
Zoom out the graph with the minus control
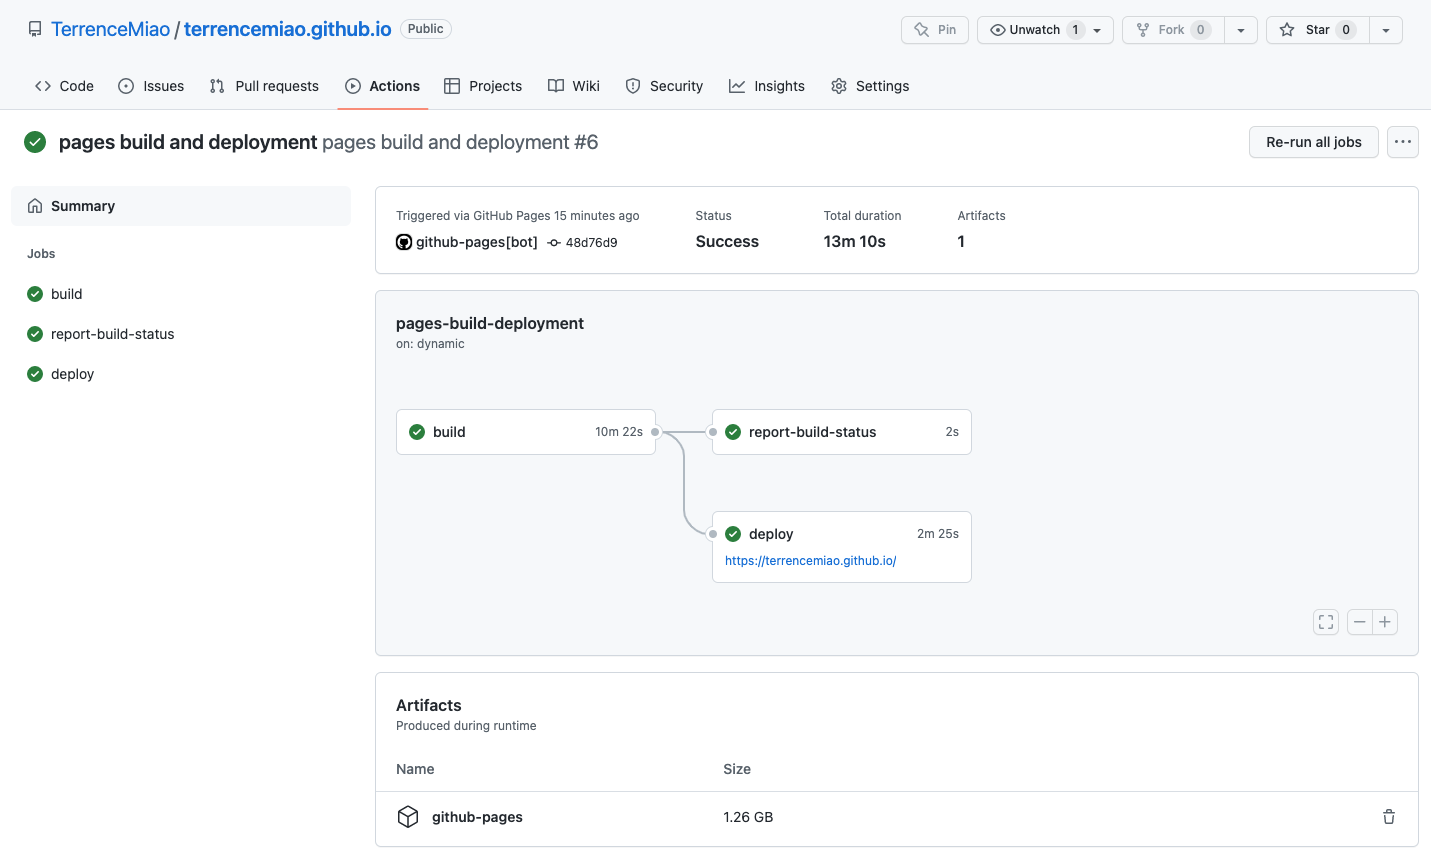1360,622
